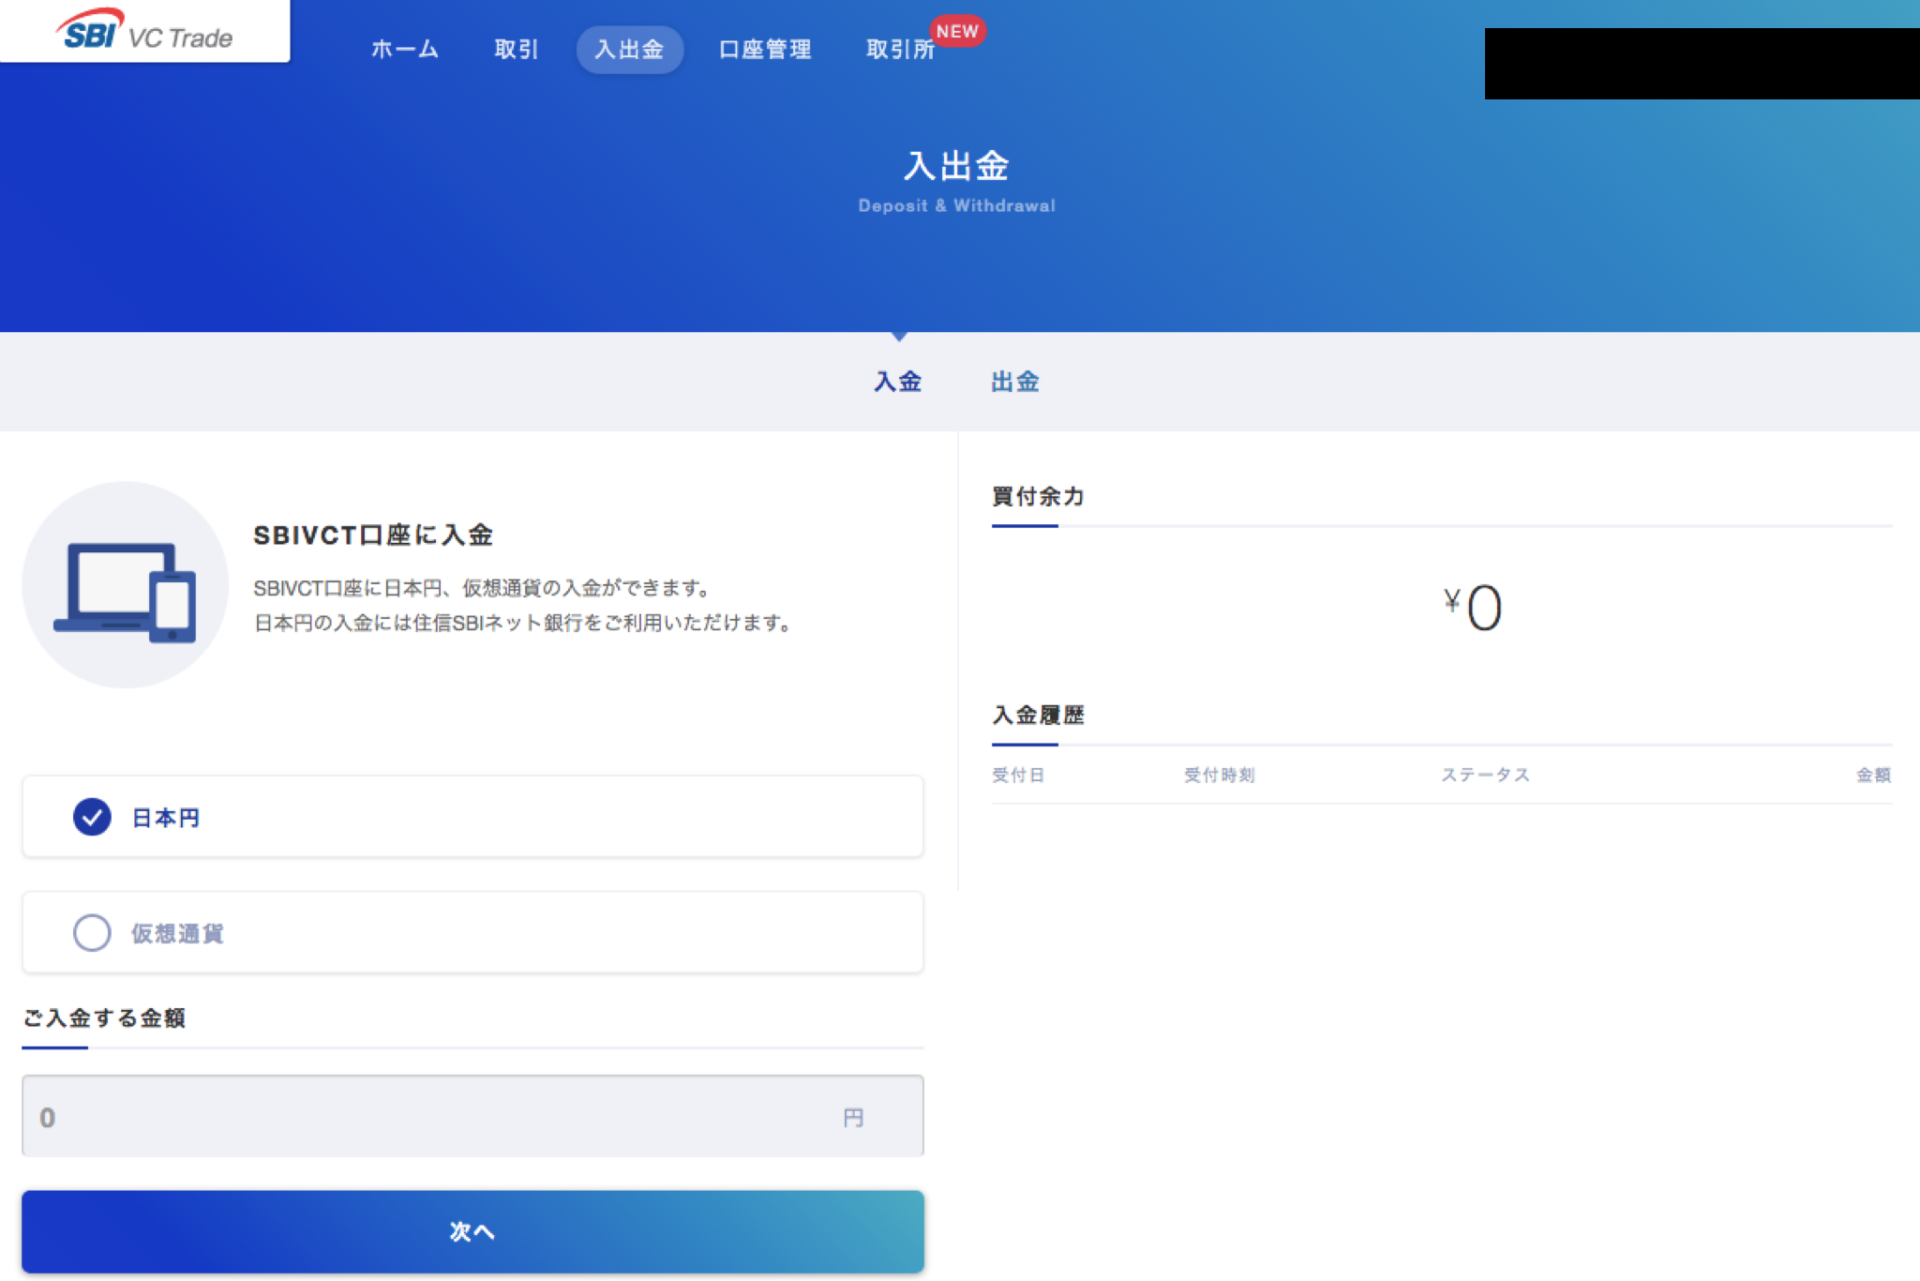Image resolution: width=1920 pixels, height=1281 pixels.
Task: Click the ステータス column header
Action: pos(1485,775)
